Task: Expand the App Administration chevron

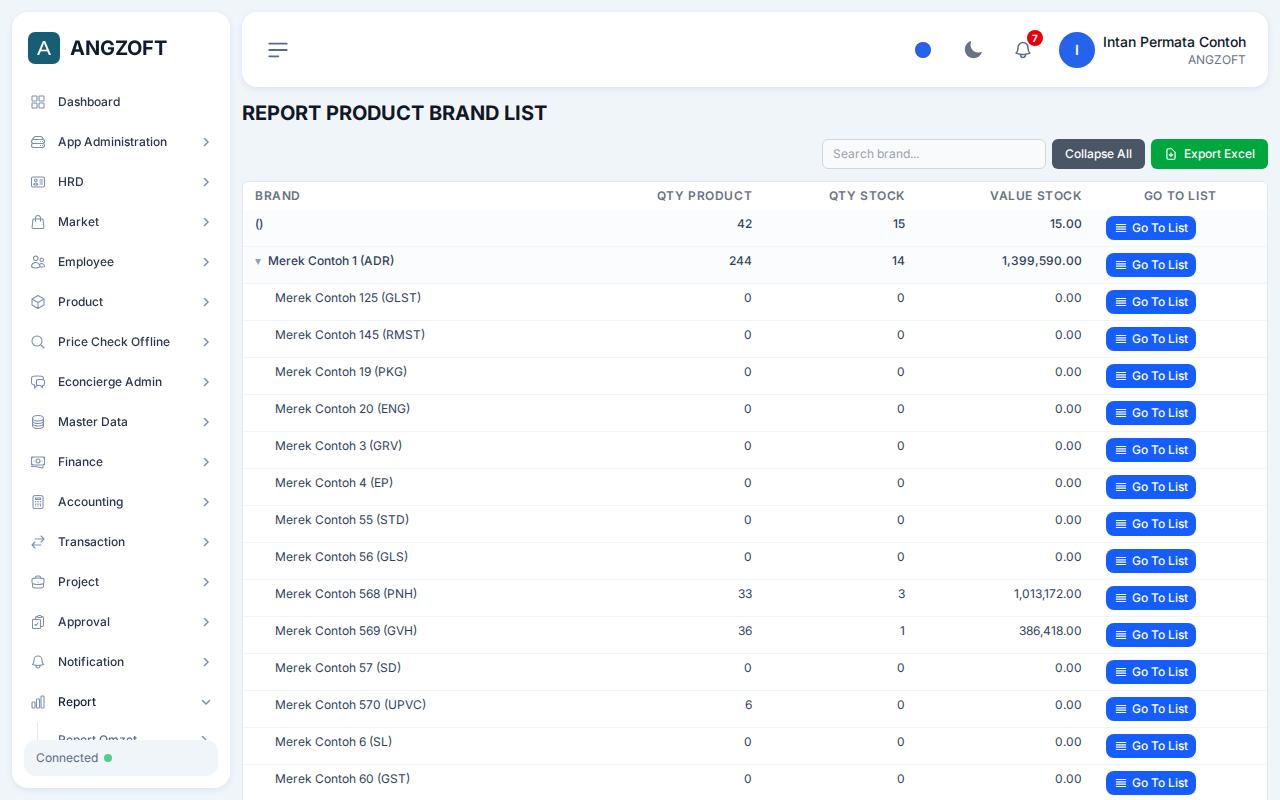Action: (x=206, y=142)
